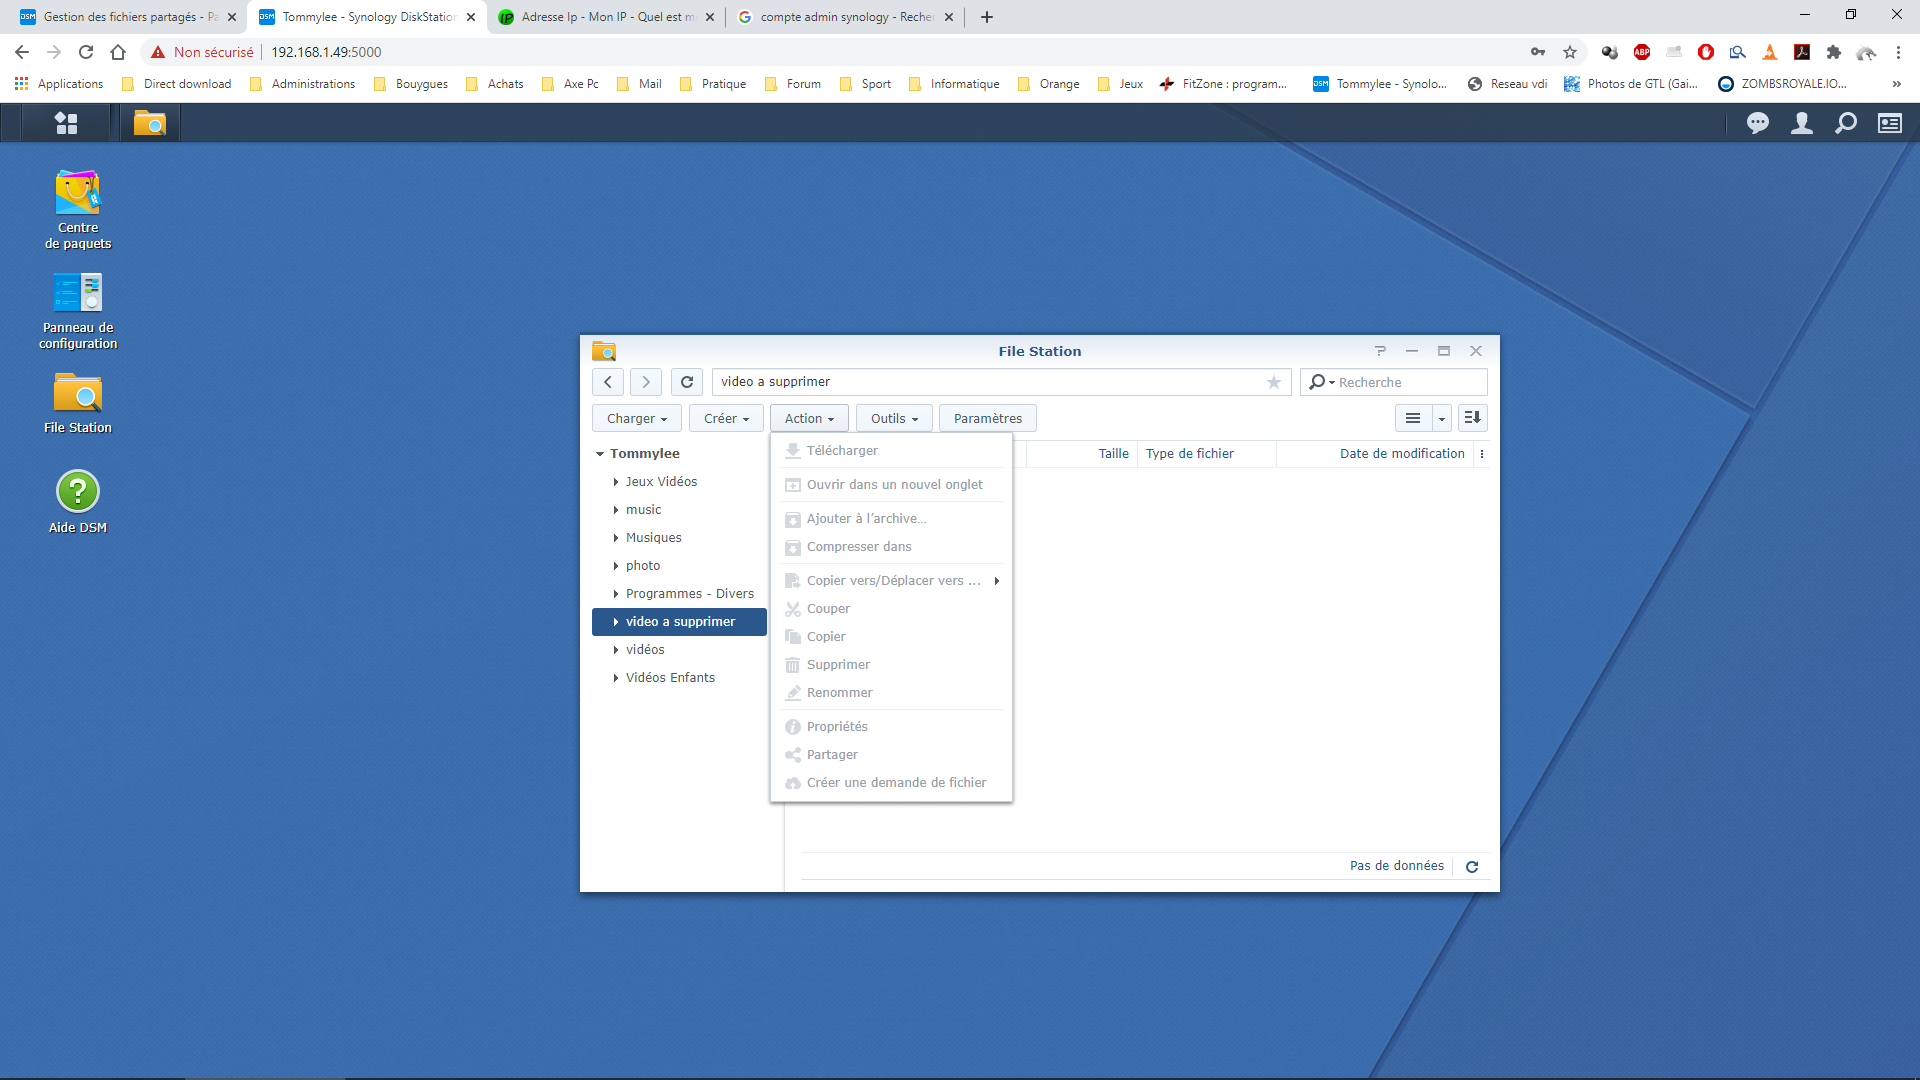Open the DSM main menu grid icon
Image resolution: width=1920 pixels, height=1080 pixels.
coord(66,123)
